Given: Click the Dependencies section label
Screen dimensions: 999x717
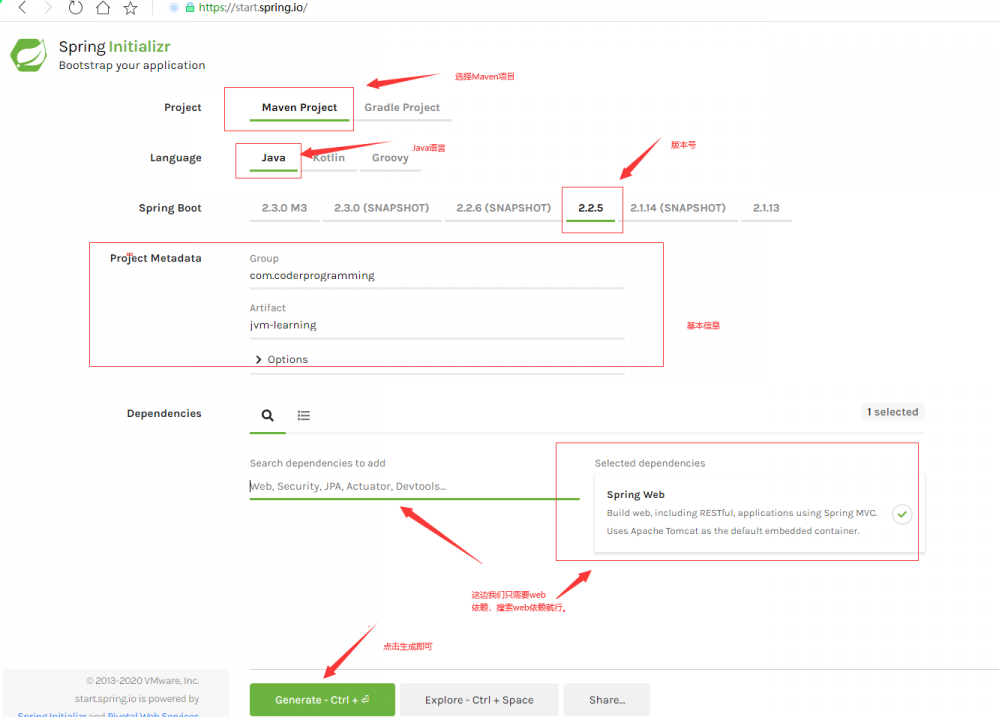Looking at the screenshot, I should [164, 414].
